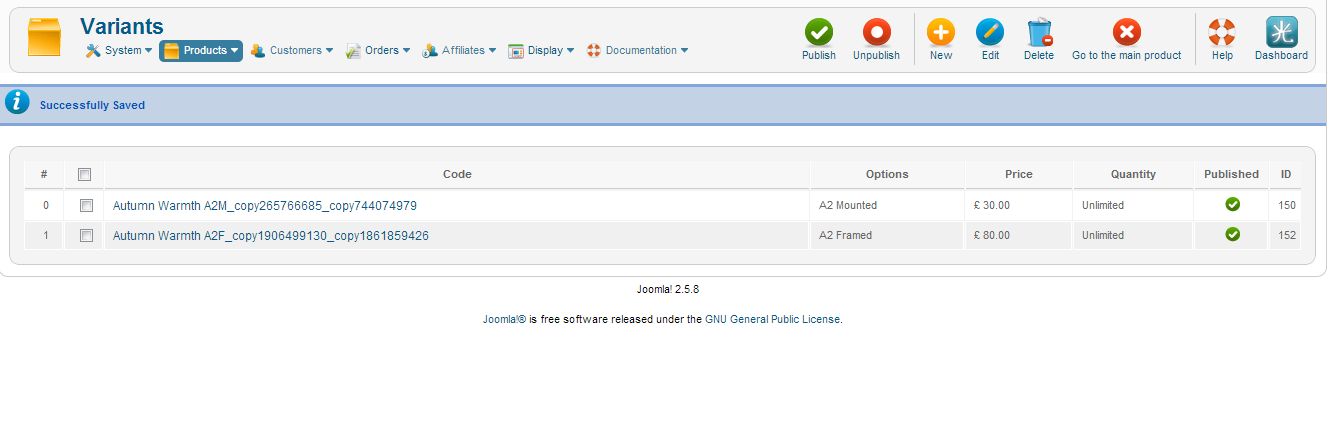Viewport: 1330px width, 425px height.
Task: Click the Affiliates menu icon
Action: [x=430, y=51]
